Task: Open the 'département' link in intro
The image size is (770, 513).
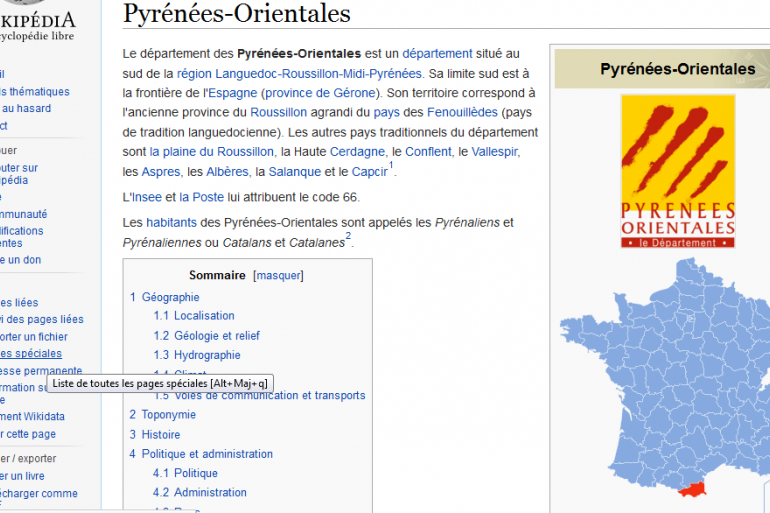Action: [x=437, y=53]
